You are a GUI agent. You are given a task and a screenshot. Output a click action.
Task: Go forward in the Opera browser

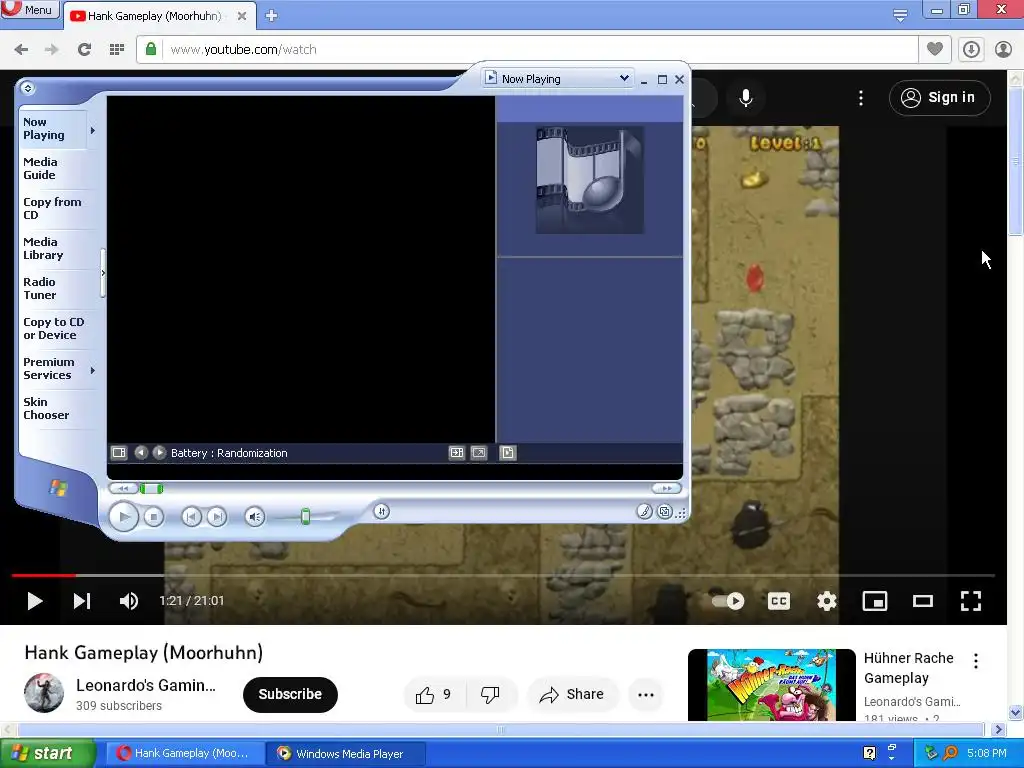pos(52,49)
